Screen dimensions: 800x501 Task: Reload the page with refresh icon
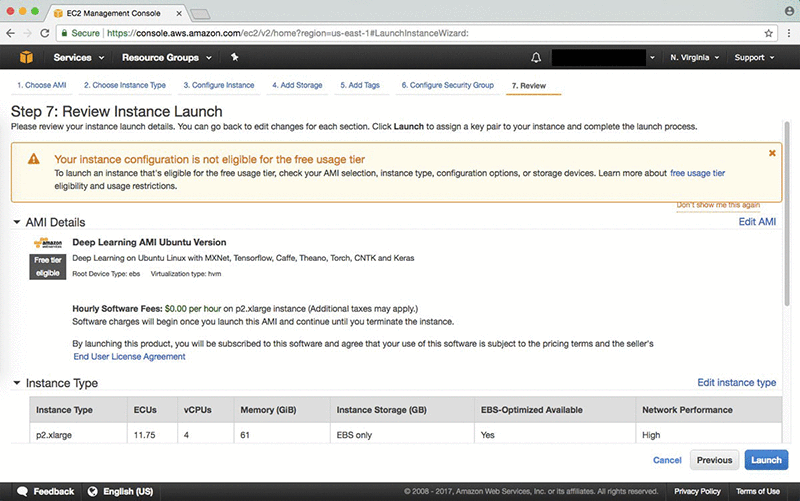45,33
